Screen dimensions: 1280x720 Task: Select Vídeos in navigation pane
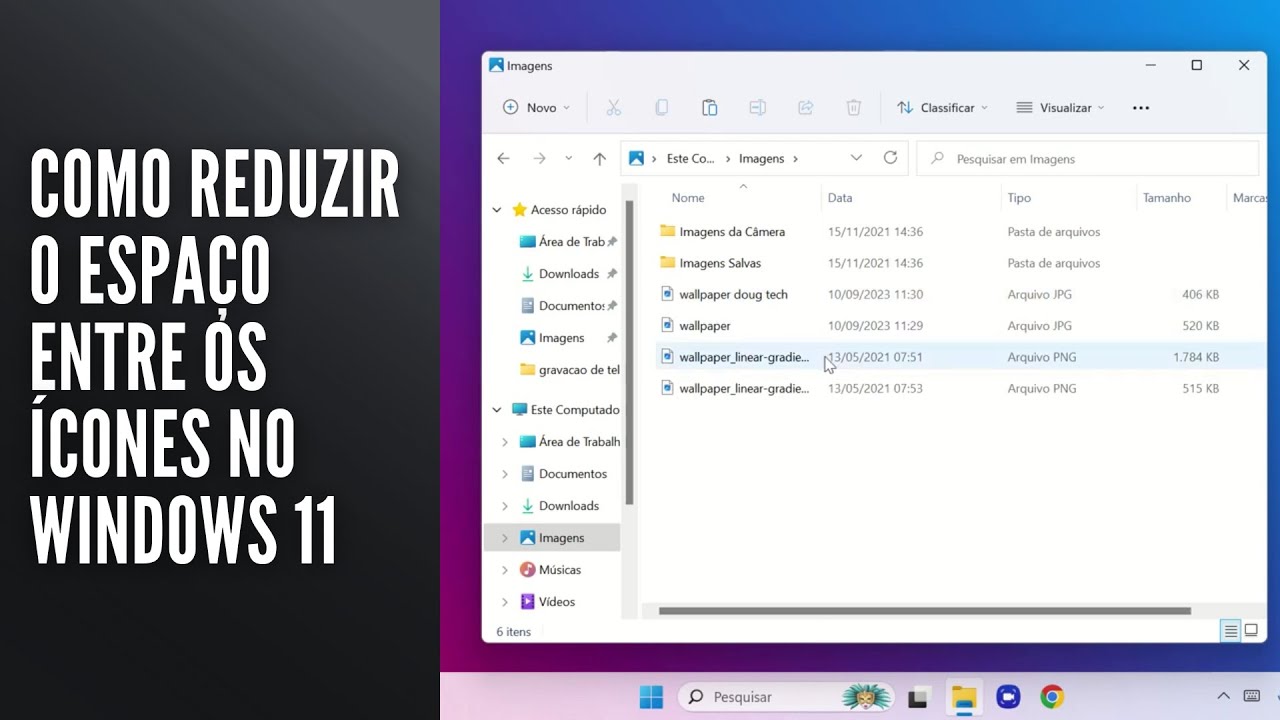556,602
